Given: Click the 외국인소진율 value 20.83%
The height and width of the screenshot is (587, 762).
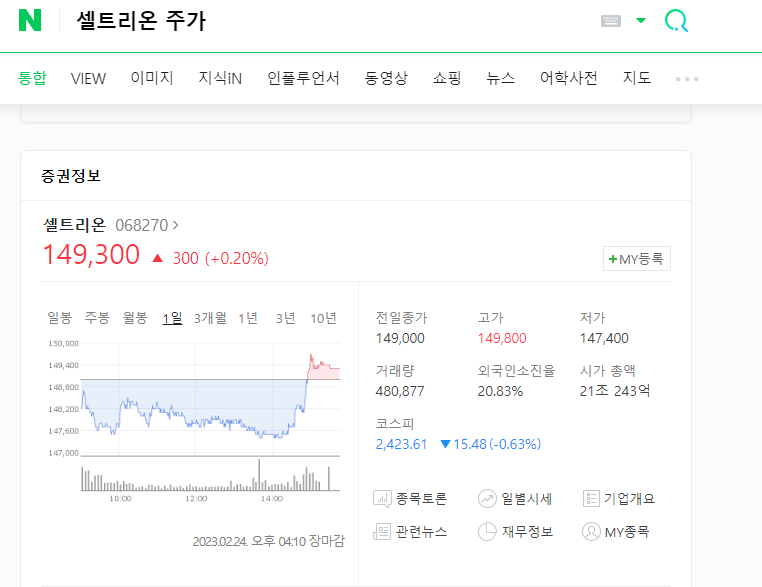Looking at the screenshot, I should [x=501, y=391].
